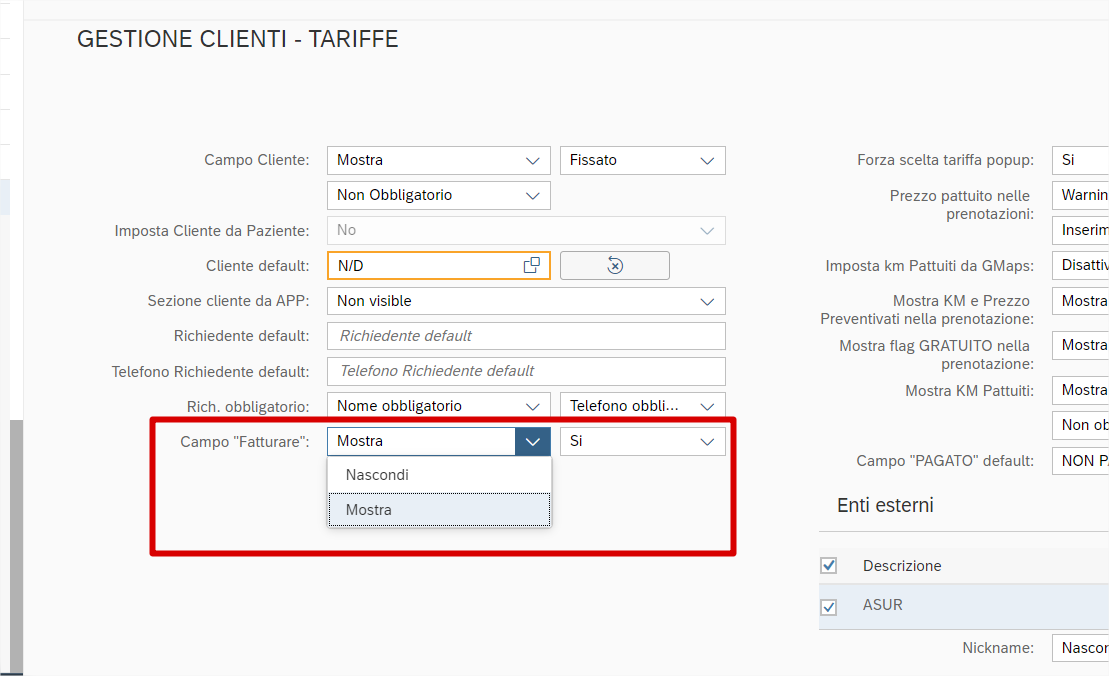Click the reset Cliente default button

pyautogui.click(x=614, y=265)
